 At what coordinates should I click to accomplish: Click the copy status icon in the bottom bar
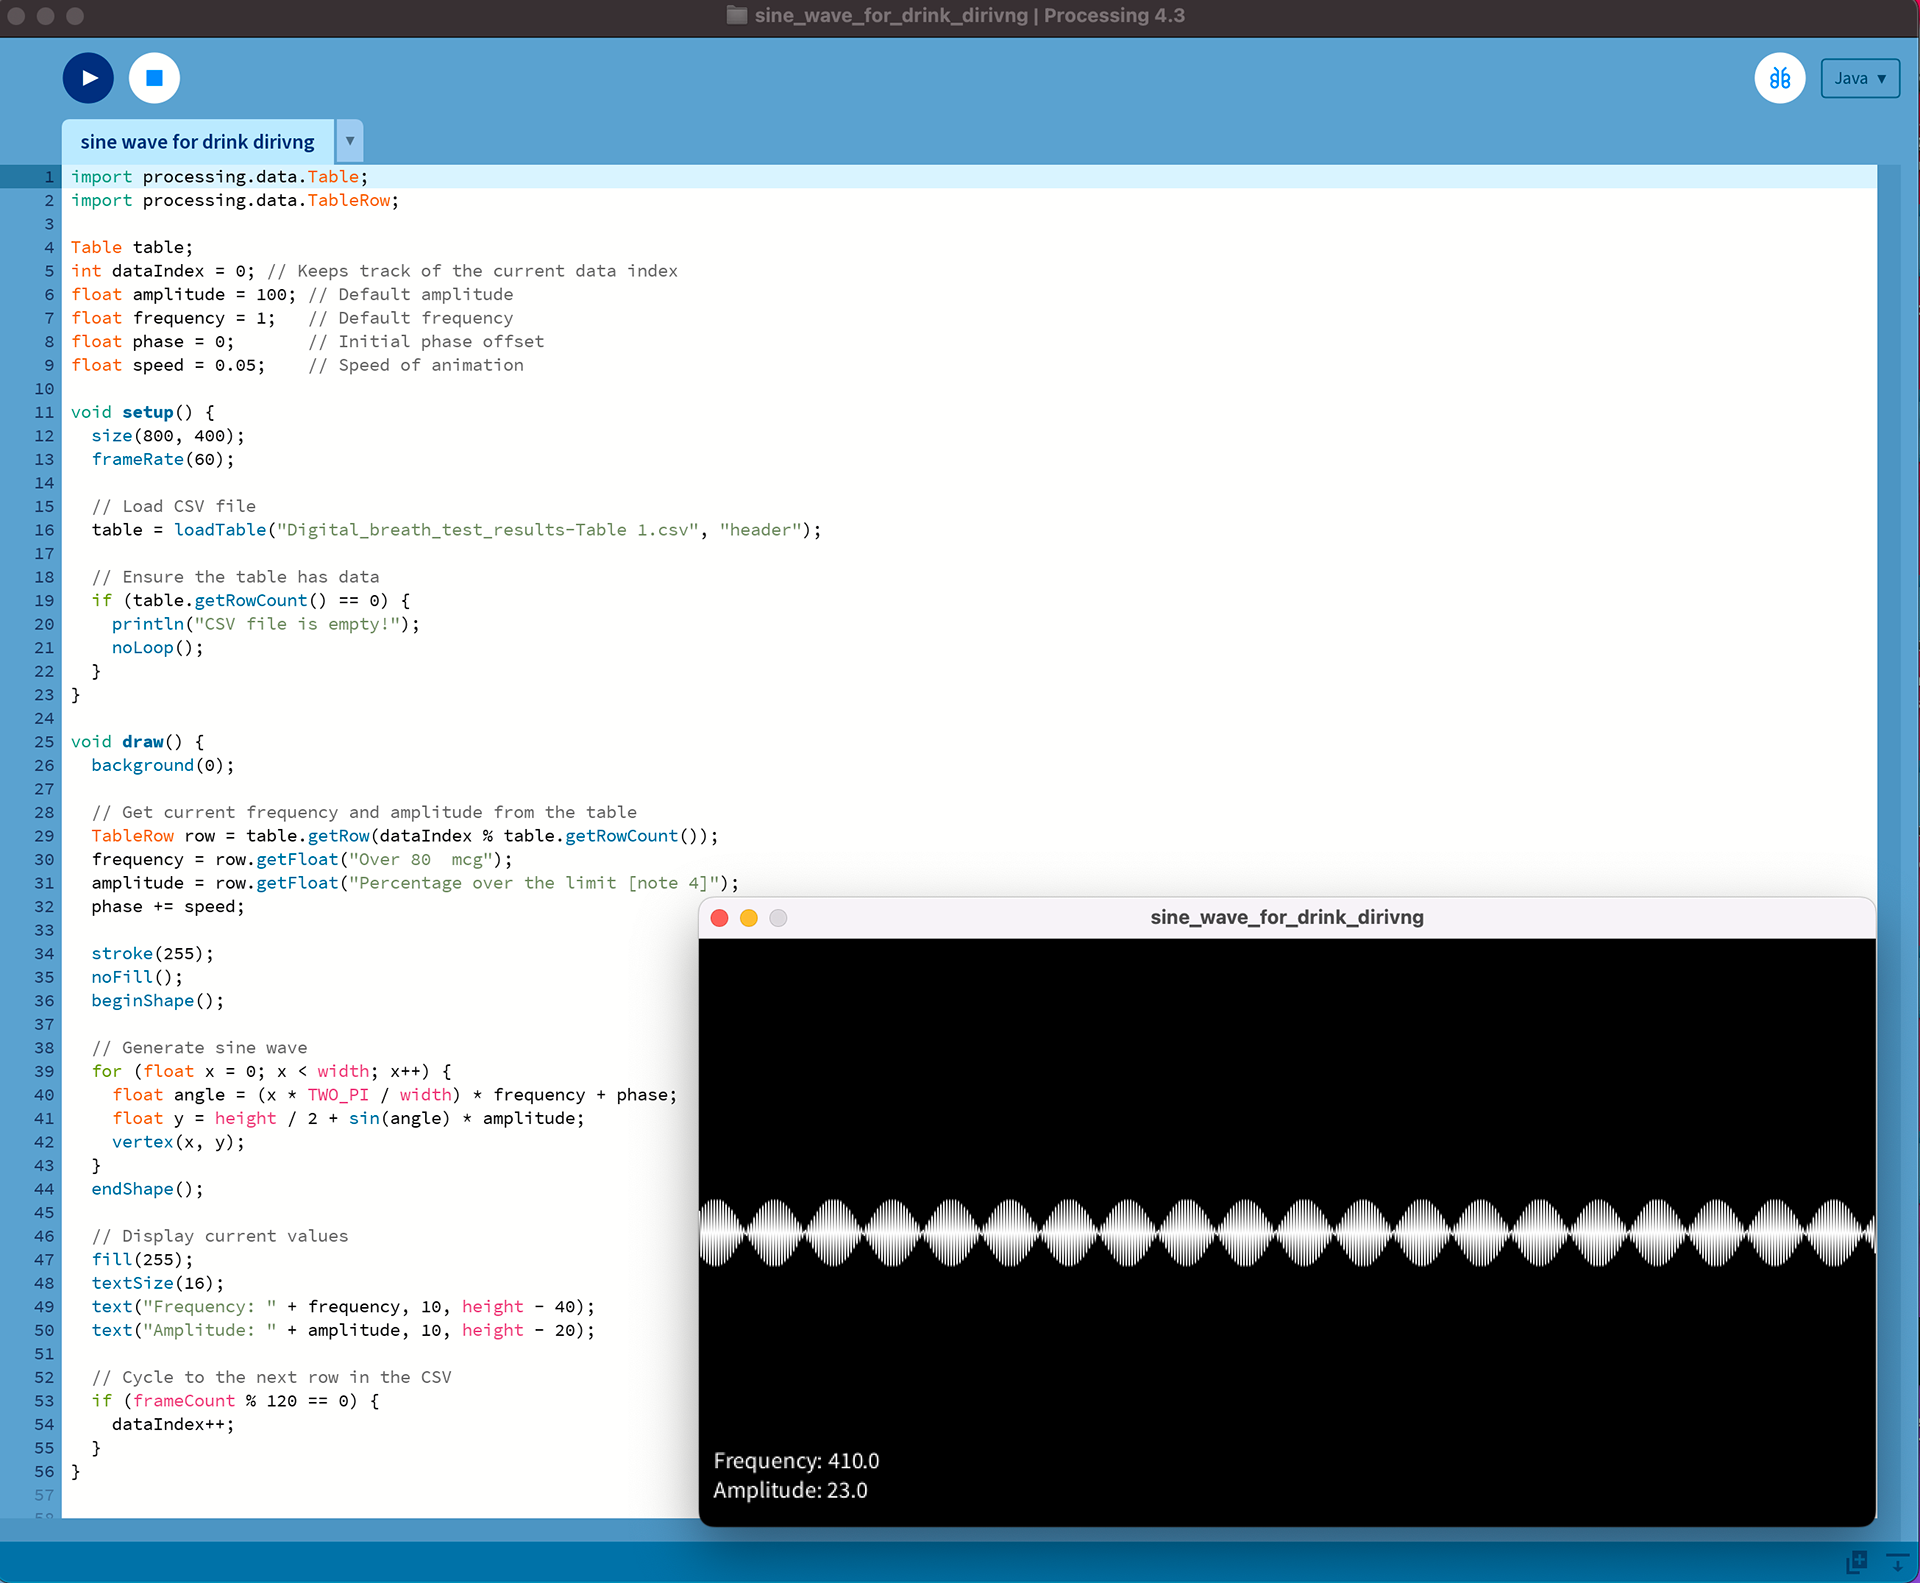point(1856,1561)
